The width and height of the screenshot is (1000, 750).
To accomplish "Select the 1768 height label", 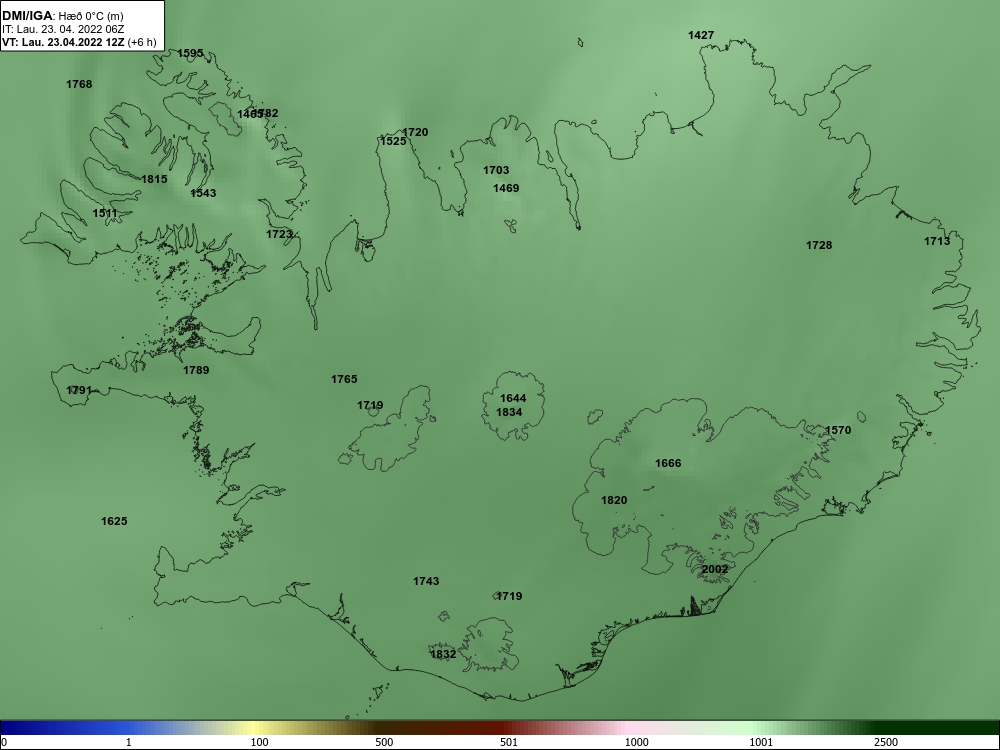I will (x=79, y=84).
